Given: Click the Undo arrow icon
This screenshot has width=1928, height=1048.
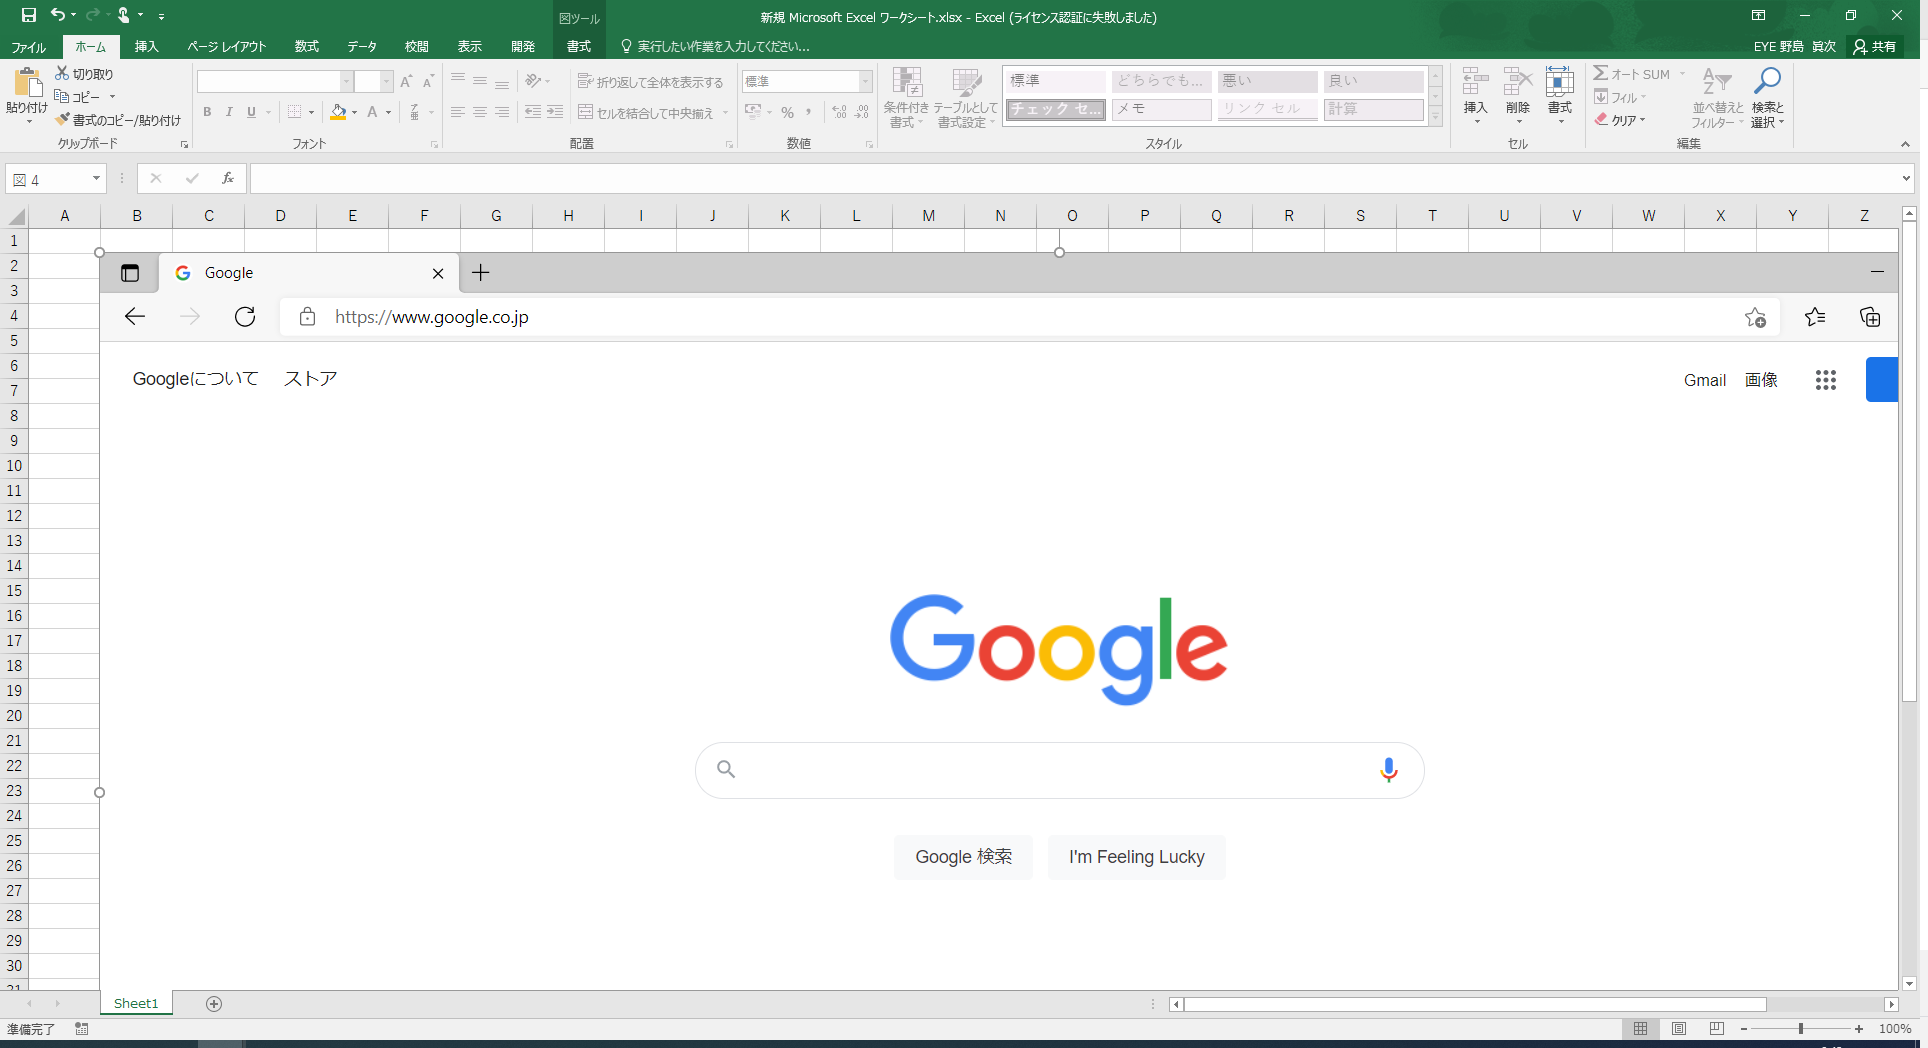Looking at the screenshot, I should (58, 15).
